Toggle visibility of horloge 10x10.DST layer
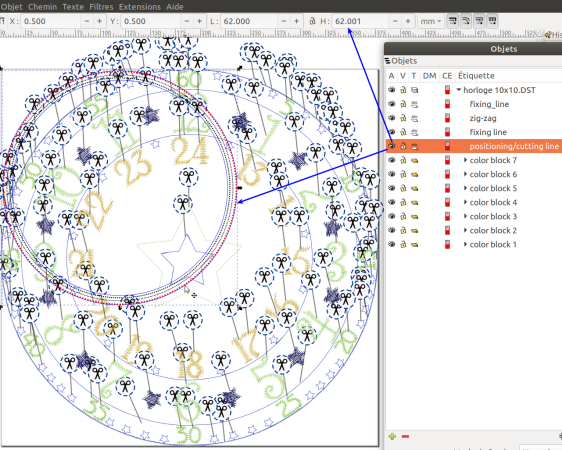 click(x=392, y=90)
